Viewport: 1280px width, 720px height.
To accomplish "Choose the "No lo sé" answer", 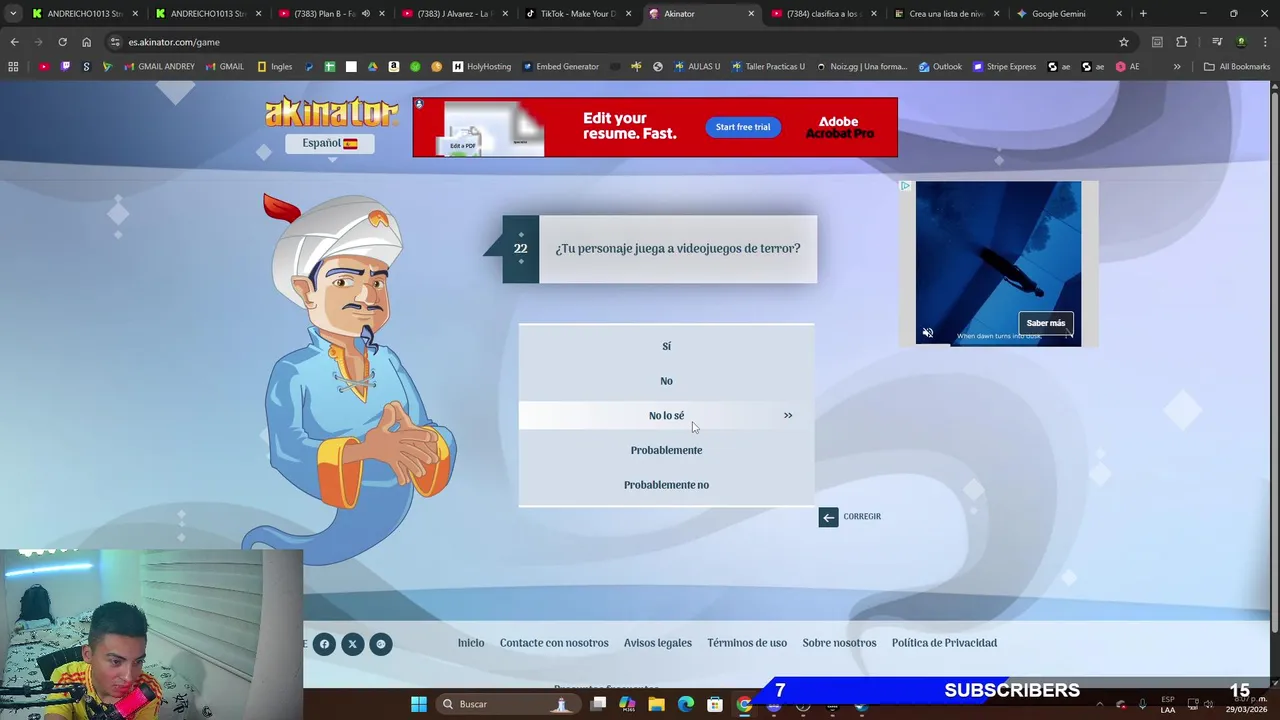I will click(x=666, y=415).
